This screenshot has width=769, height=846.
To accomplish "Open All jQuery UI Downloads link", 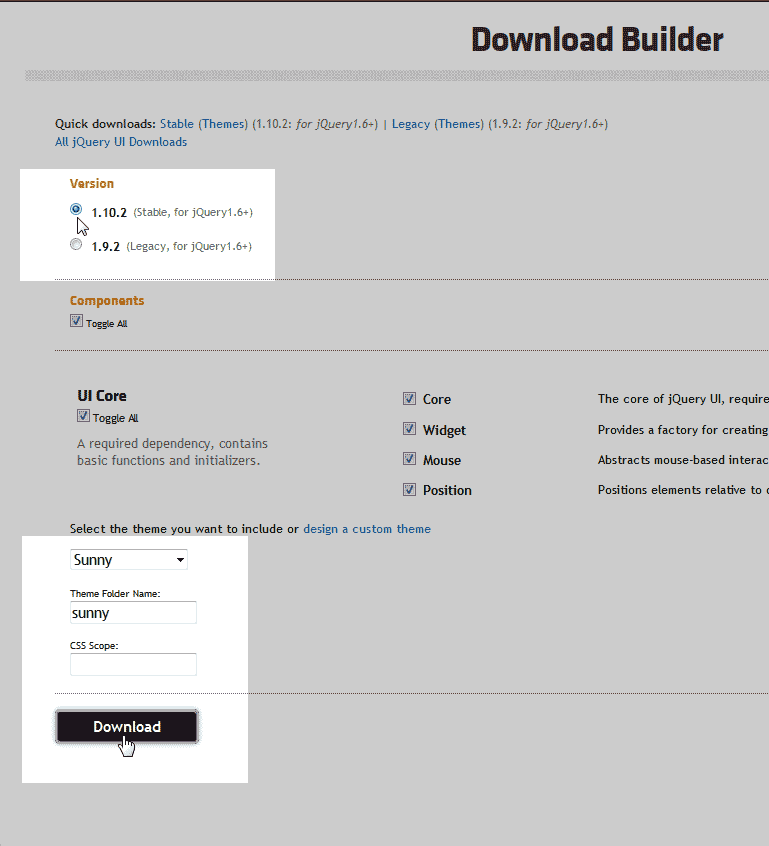I will (x=121, y=142).
